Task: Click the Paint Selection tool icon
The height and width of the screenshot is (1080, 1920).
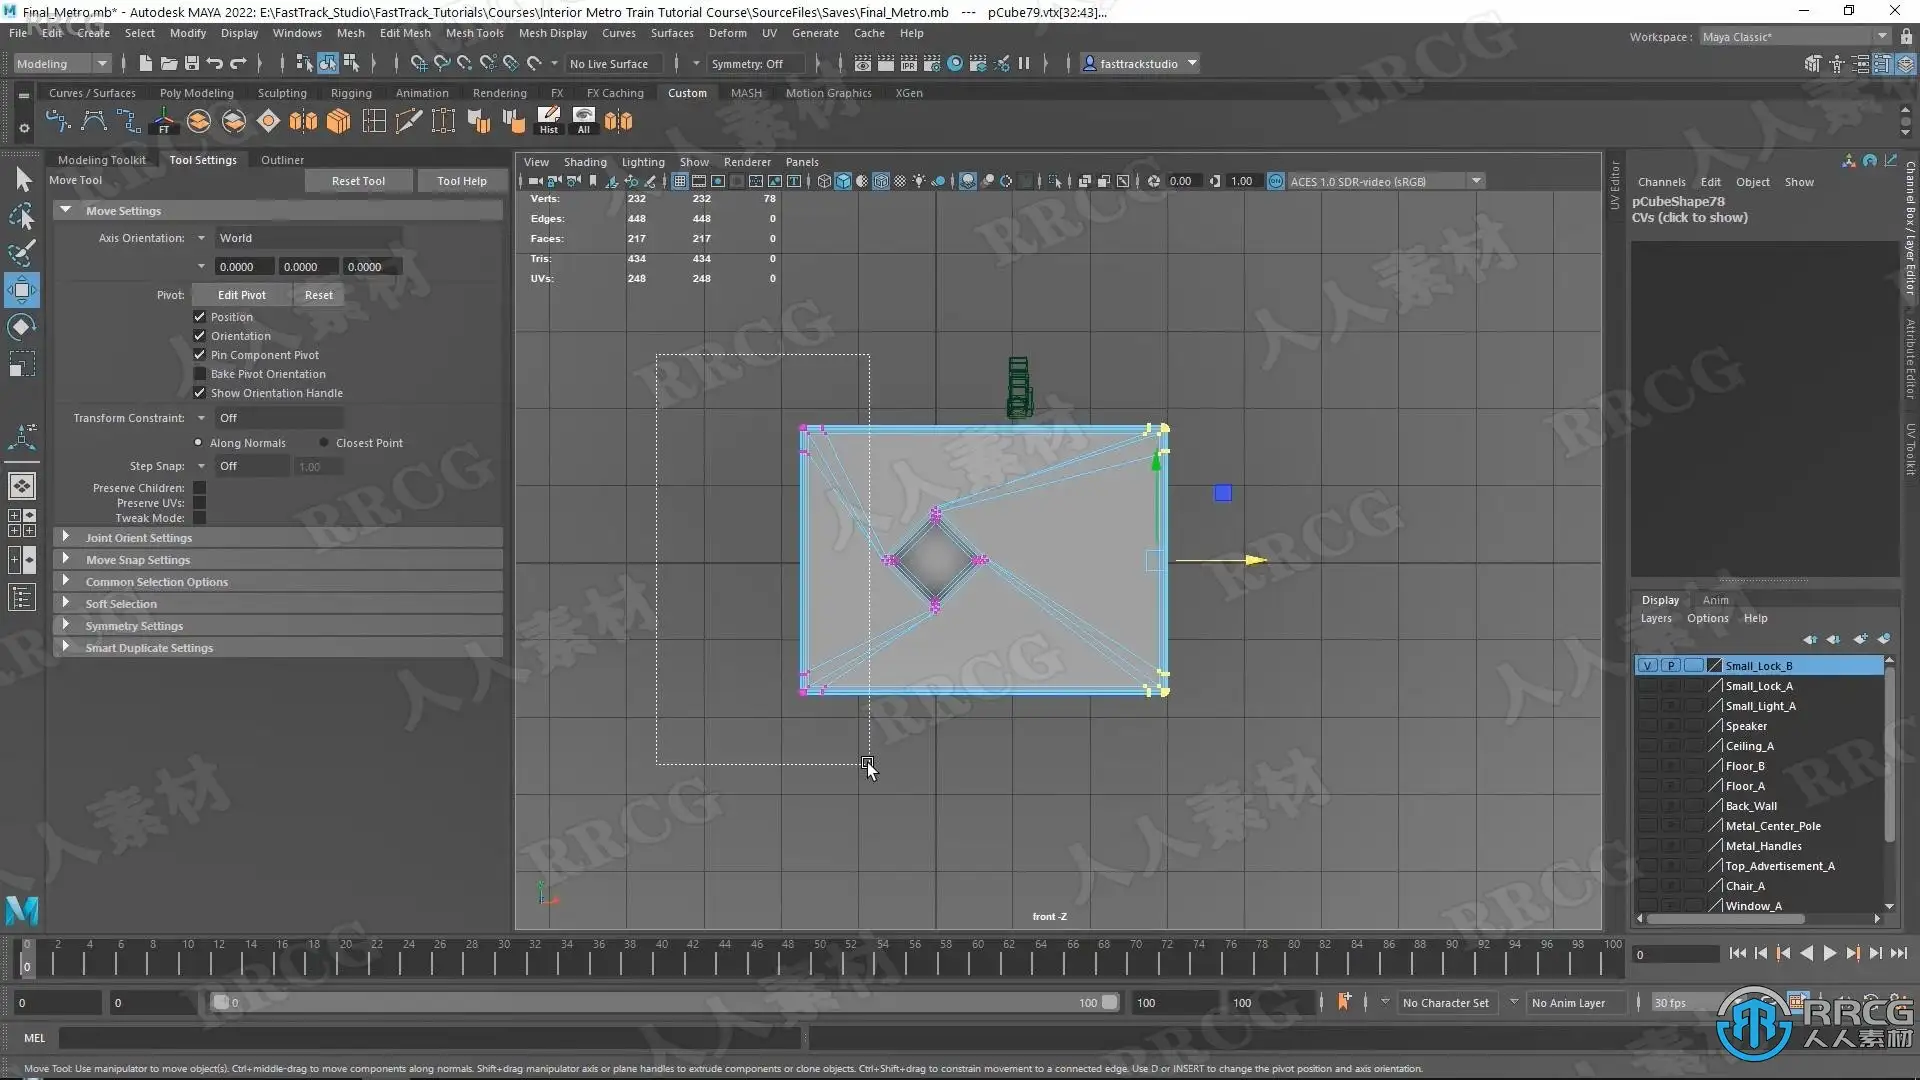Action: 22,252
